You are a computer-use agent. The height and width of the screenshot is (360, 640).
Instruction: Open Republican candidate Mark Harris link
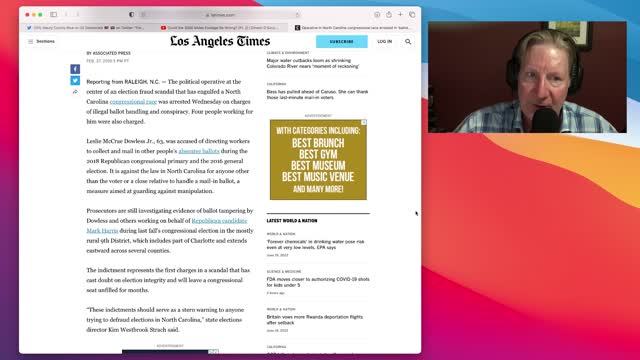point(167,226)
